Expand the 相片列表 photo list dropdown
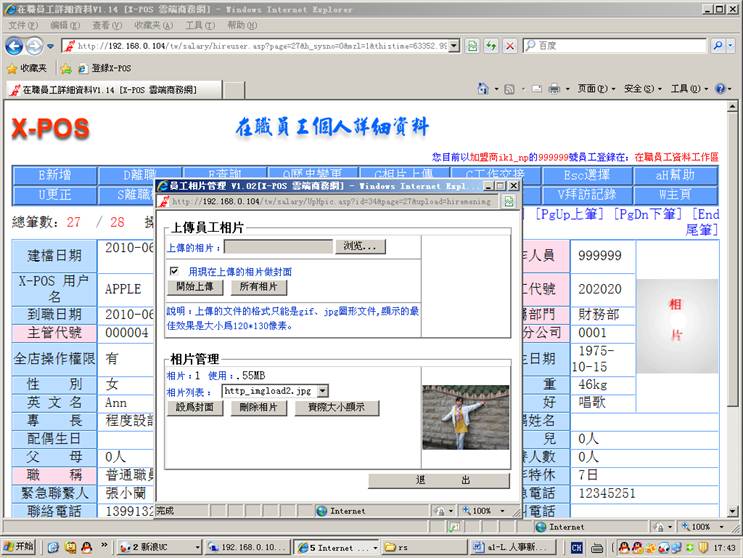Screen dimensions: 743x558 pos(322,390)
